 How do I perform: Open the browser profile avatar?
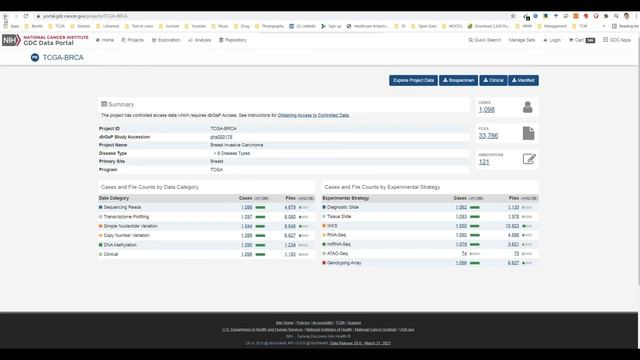[x=627, y=16]
